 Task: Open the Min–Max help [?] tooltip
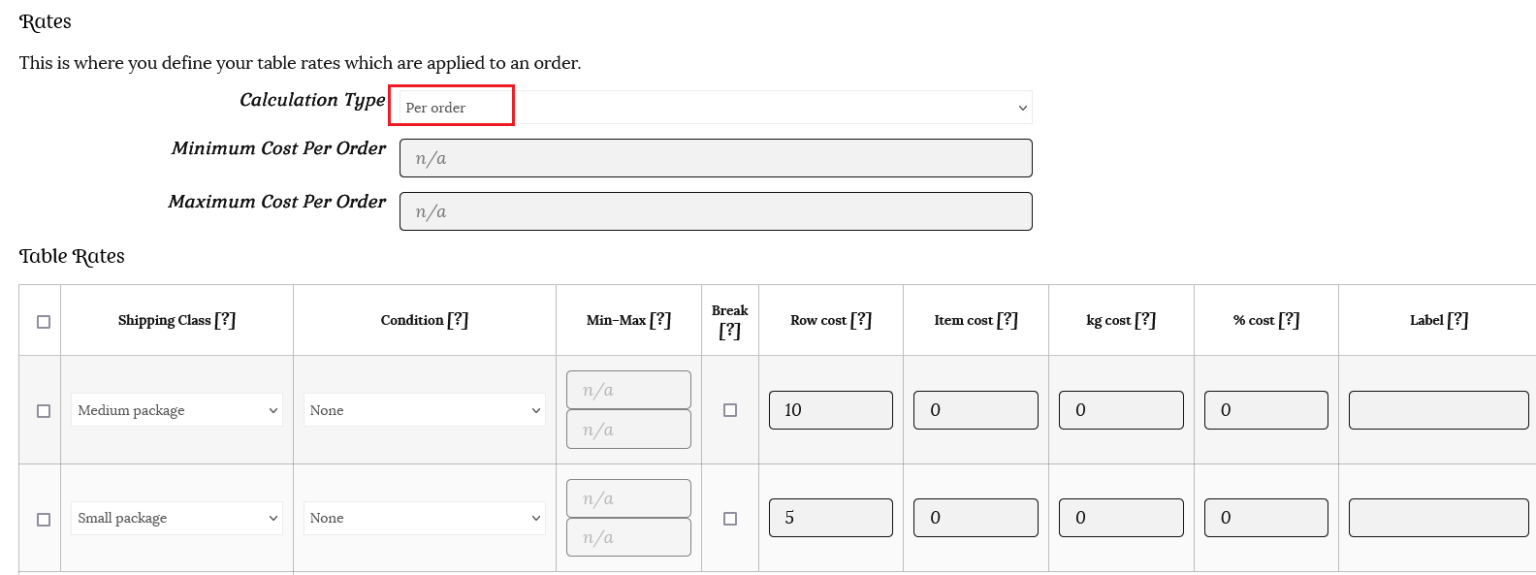[660, 321]
